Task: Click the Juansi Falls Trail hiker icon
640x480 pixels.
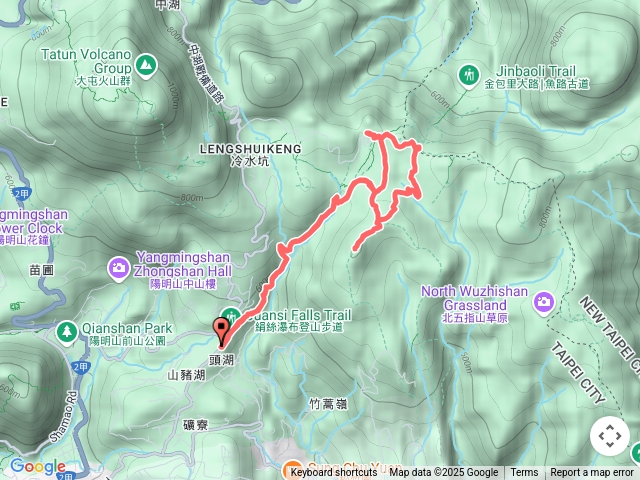Action: [x=231, y=315]
